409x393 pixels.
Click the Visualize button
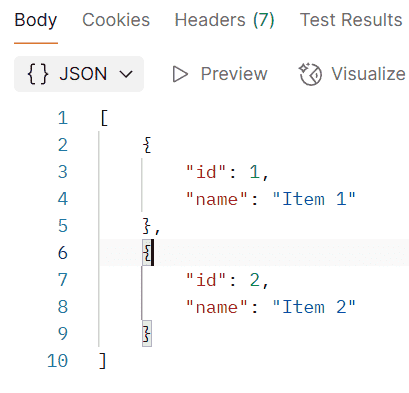click(352, 74)
